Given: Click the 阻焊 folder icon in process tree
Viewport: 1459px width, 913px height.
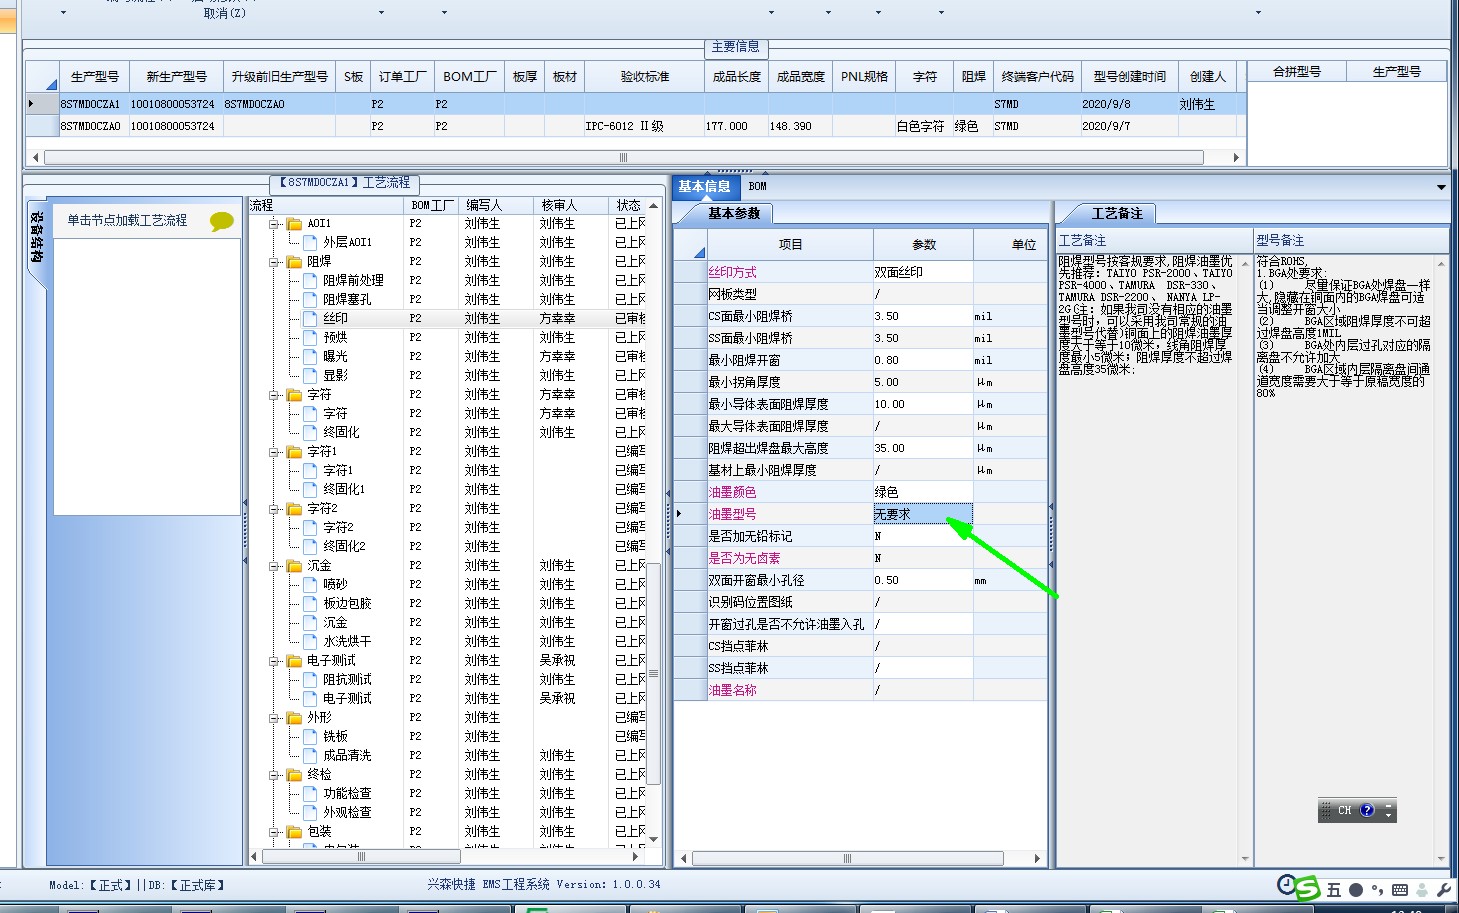Looking at the screenshot, I should coord(294,261).
